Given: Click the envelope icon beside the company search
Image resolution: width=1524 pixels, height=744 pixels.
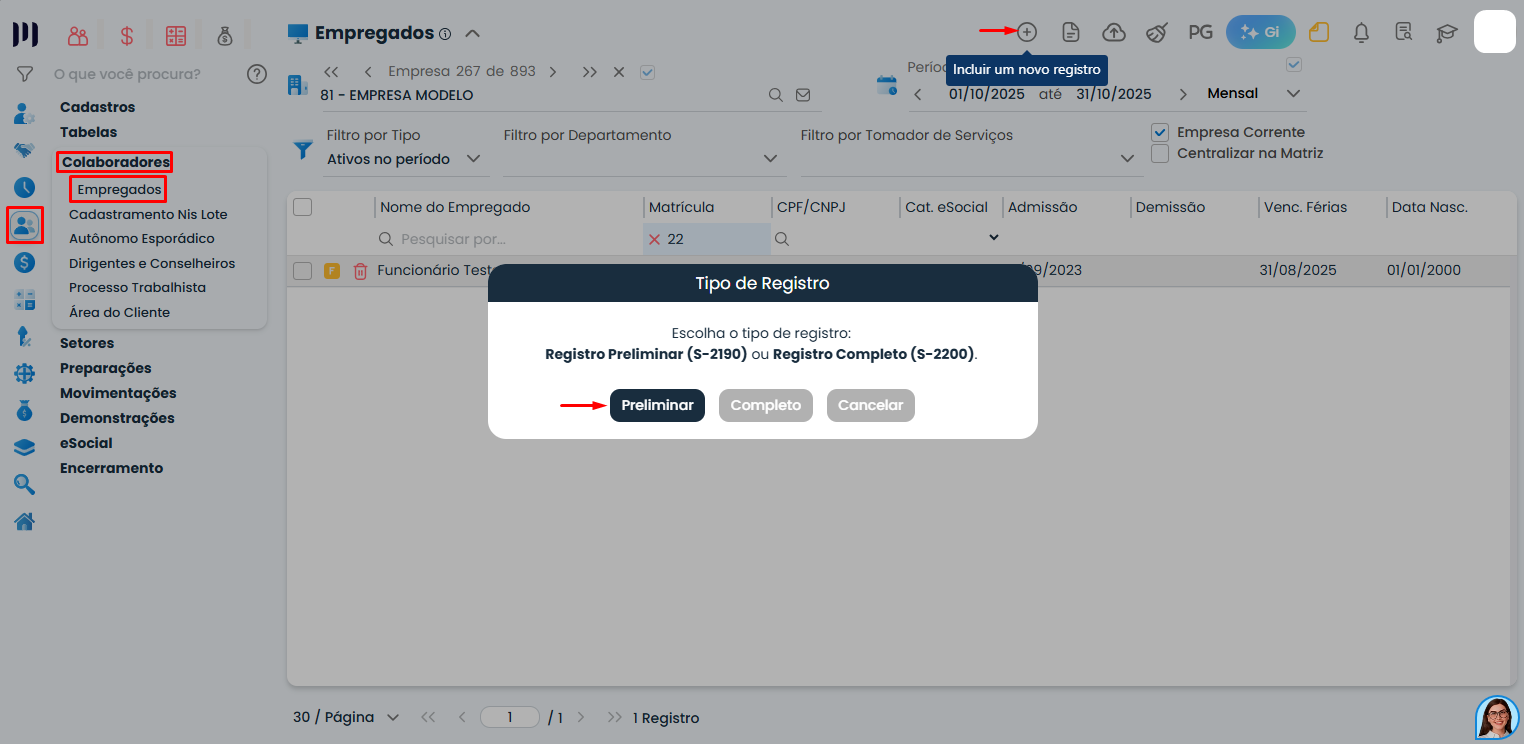Looking at the screenshot, I should (x=803, y=94).
